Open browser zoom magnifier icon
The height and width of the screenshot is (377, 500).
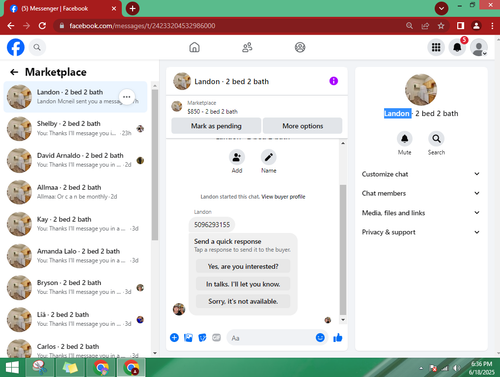[x=409, y=26]
